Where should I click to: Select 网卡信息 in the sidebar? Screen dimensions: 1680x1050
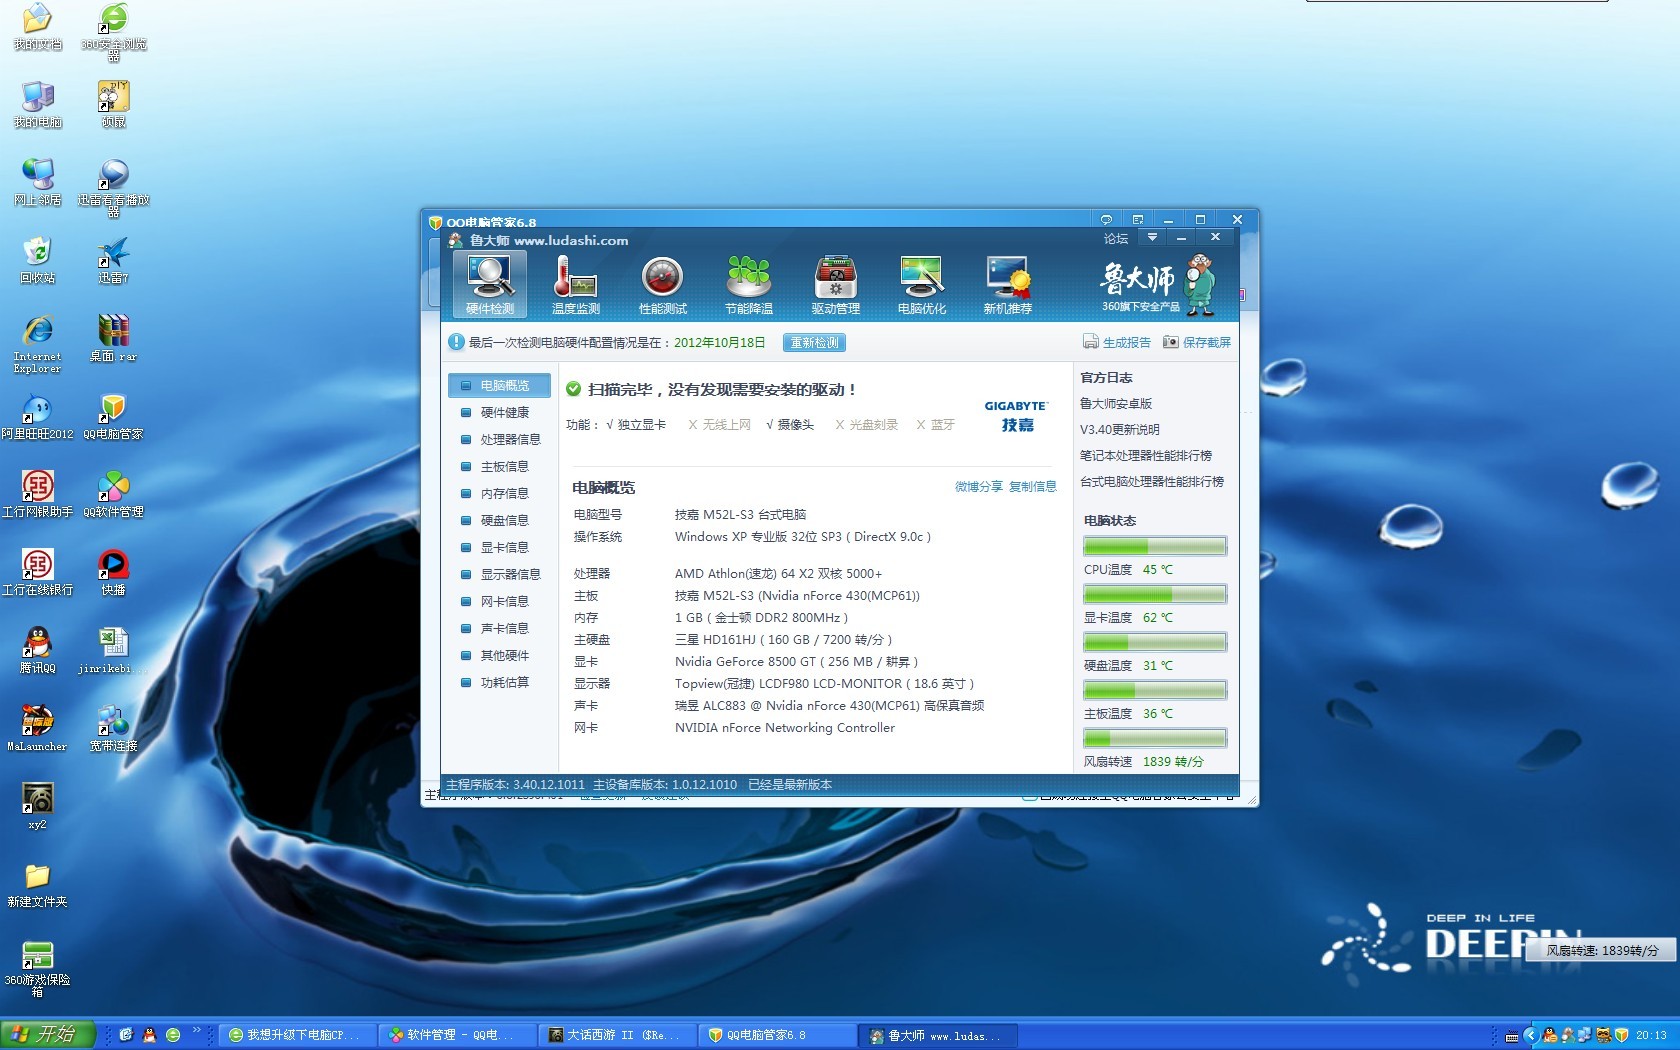click(x=500, y=601)
